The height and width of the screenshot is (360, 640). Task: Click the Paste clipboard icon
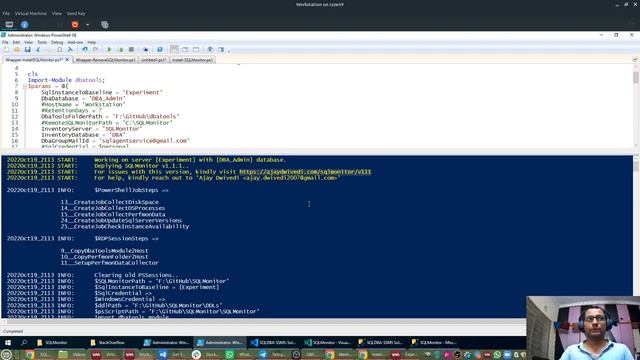pyautogui.click(x=60, y=49)
